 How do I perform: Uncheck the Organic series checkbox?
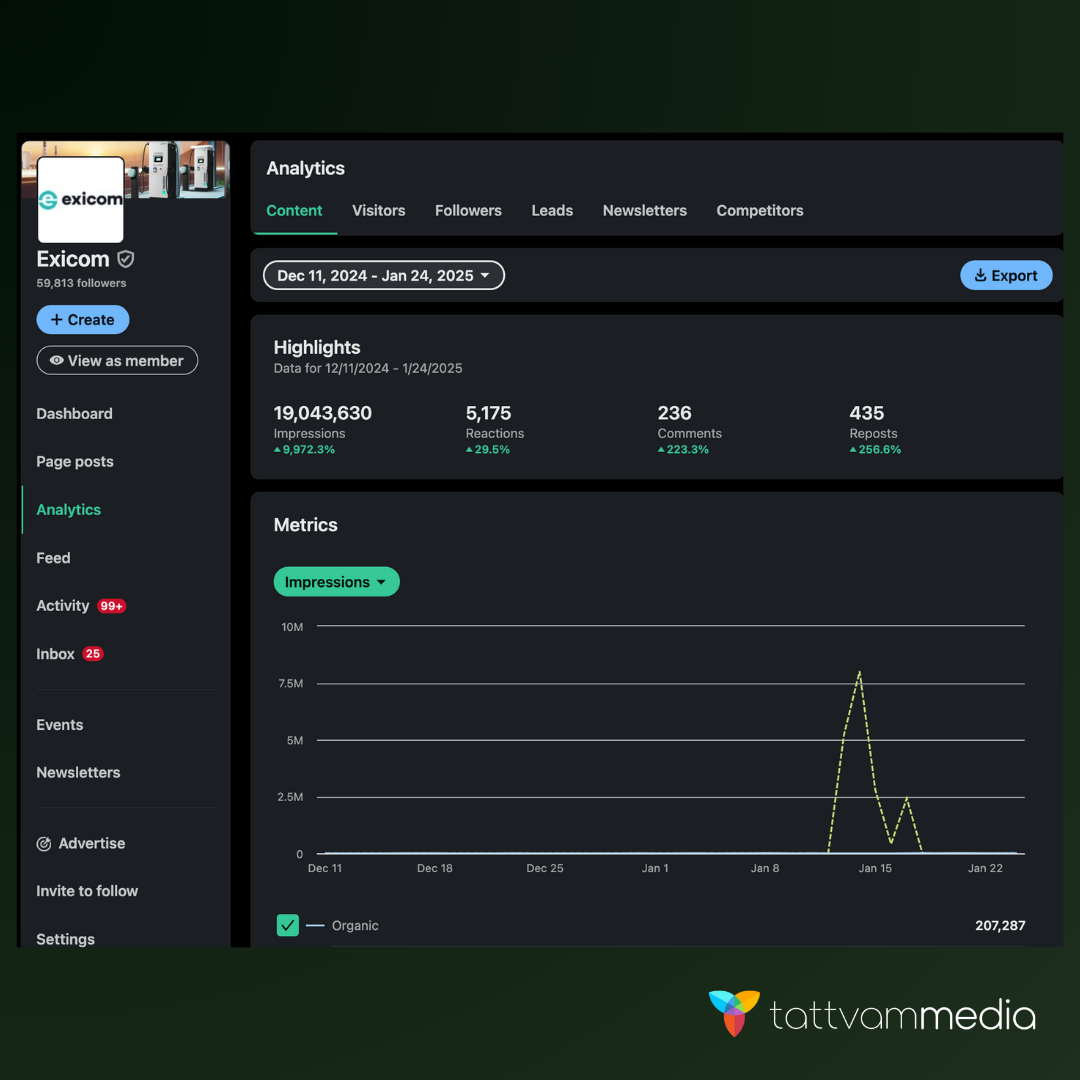click(x=288, y=925)
